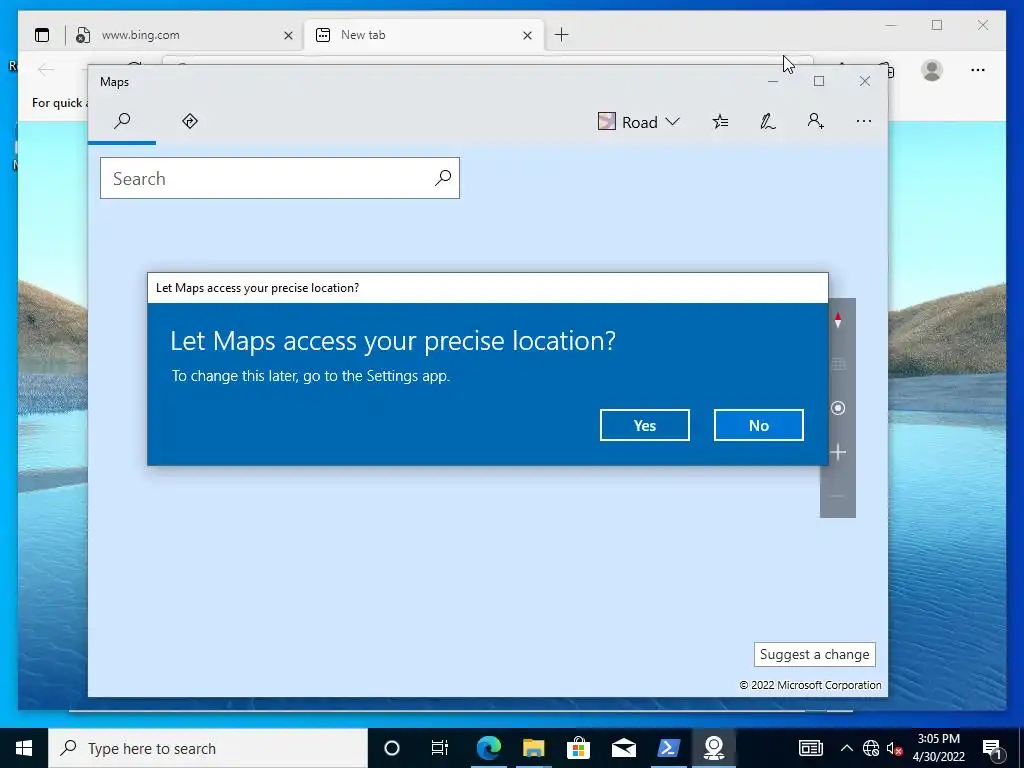Open PowerShell from the taskbar

pos(669,748)
